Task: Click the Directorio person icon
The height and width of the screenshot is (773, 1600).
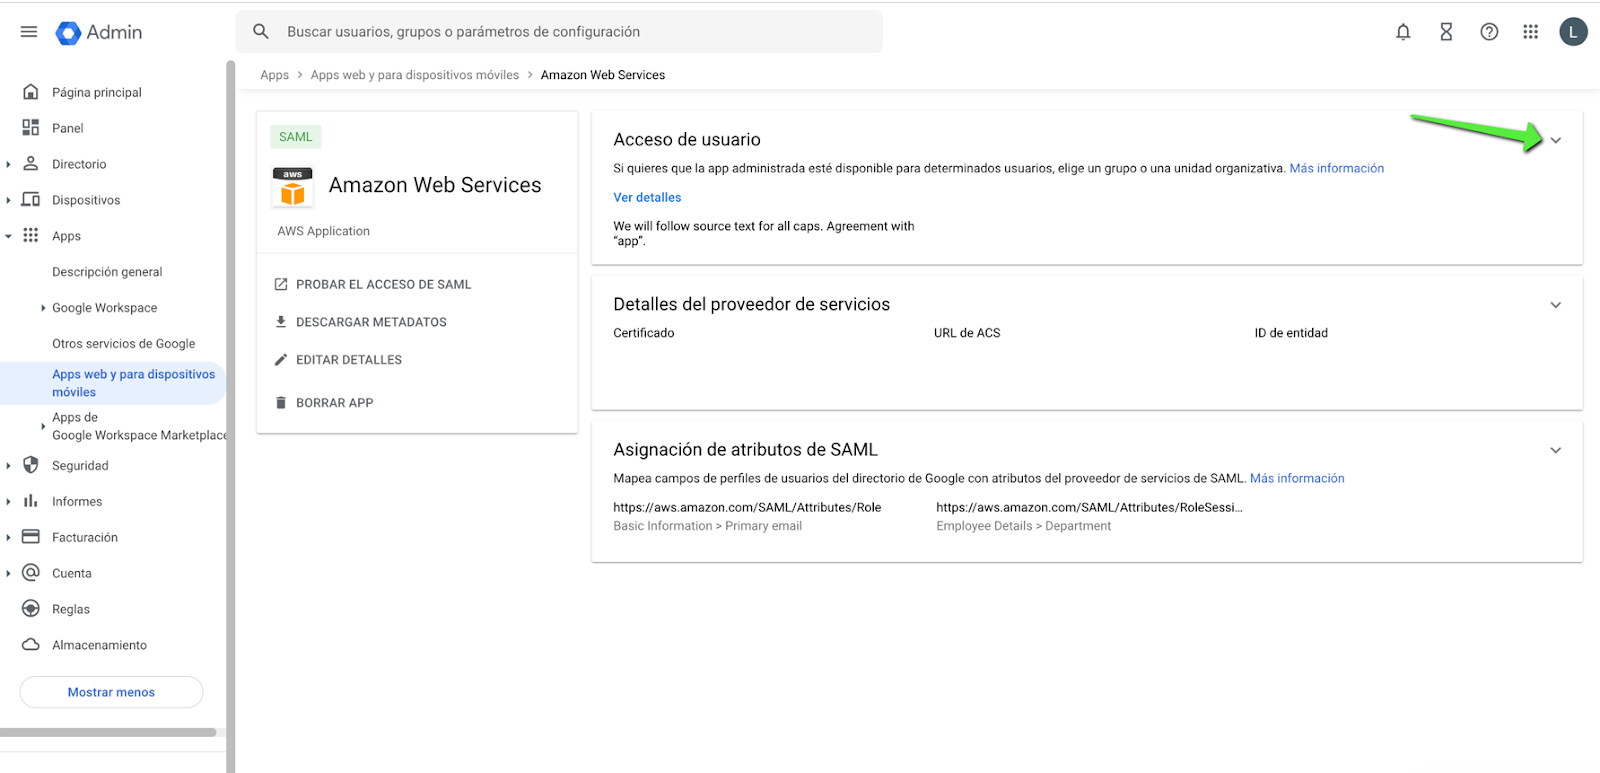Action: 31,164
